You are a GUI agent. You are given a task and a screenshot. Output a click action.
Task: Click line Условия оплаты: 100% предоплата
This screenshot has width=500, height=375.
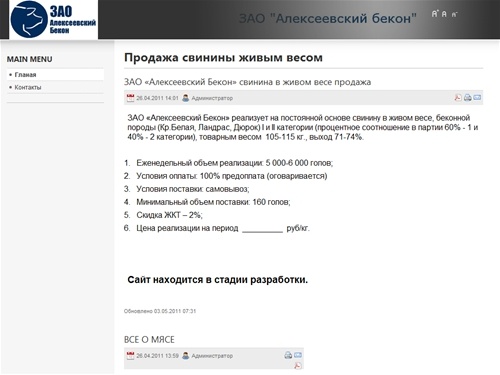pyautogui.click(x=232, y=176)
